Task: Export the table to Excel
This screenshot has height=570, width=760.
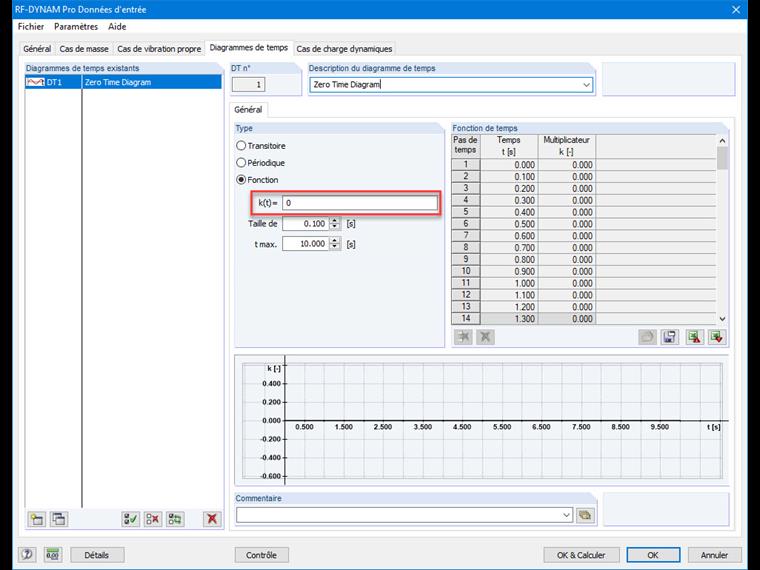Action: tap(695, 337)
